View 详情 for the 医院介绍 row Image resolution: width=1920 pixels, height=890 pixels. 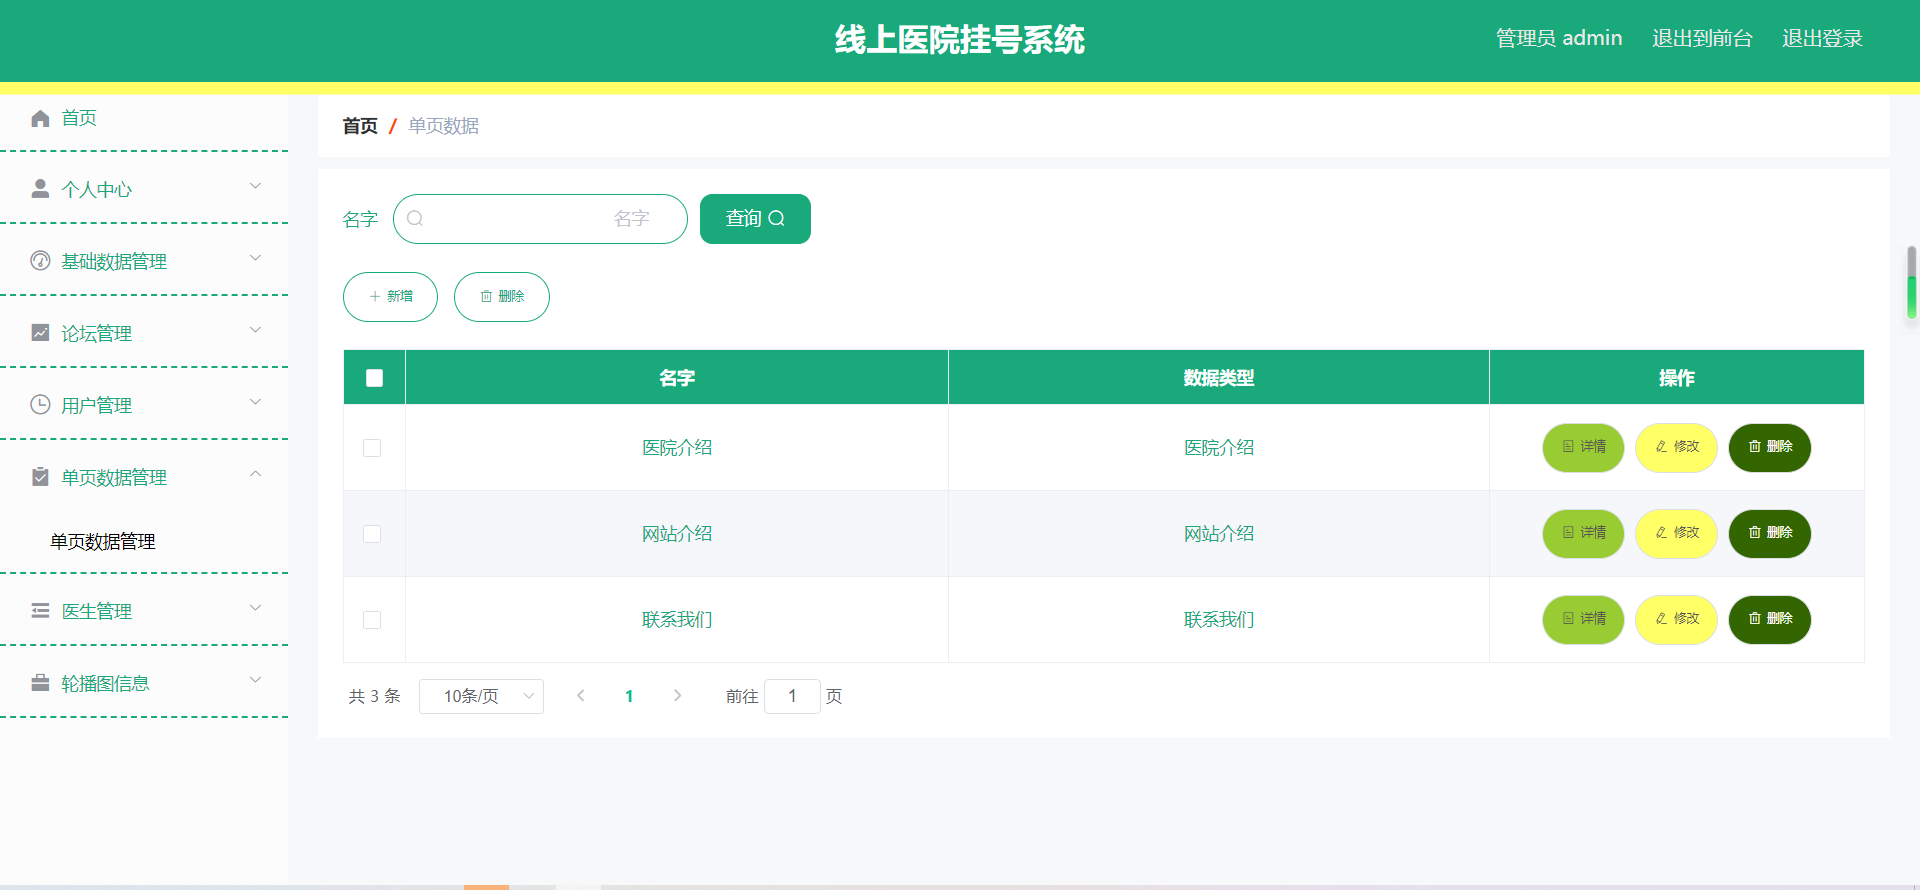point(1583,447)
